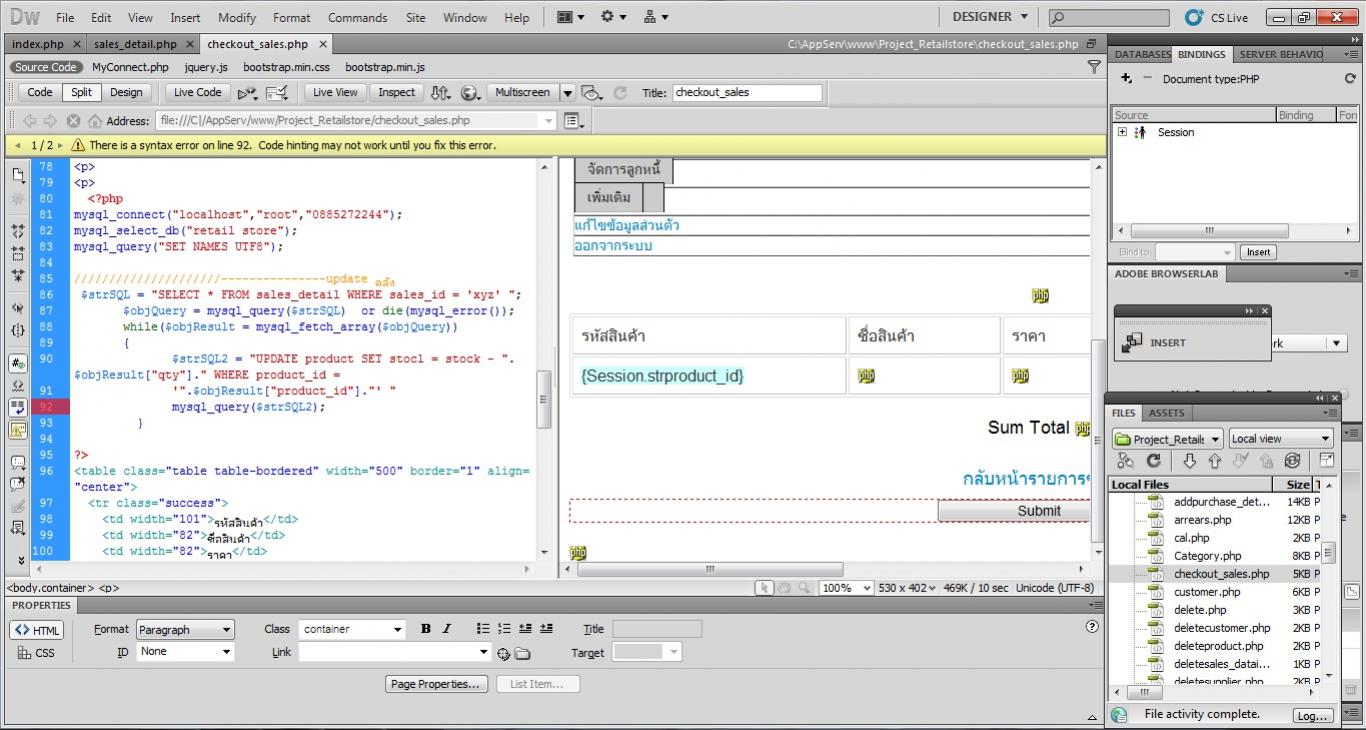1366x730 pixels.
Task: Click the Filter related files funnel icon
Action: (x=1094, y=67)
